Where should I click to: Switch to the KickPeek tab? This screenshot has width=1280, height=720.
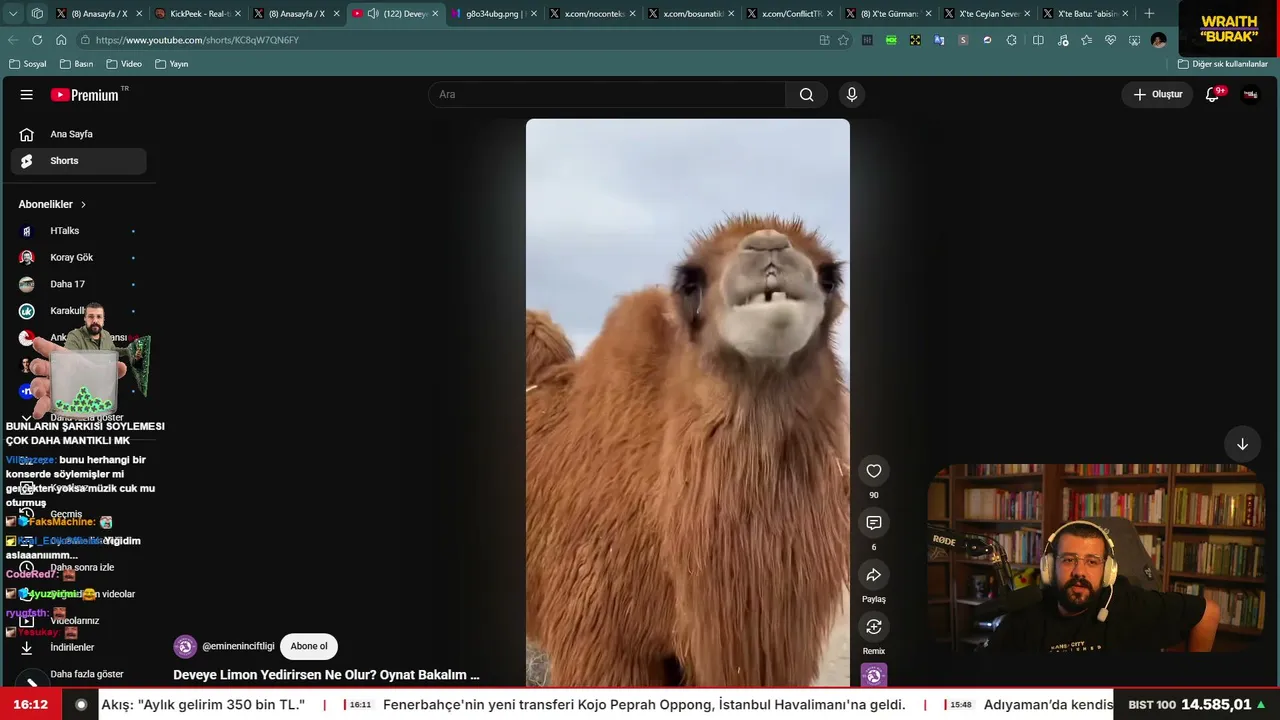(x=199, y=14)
